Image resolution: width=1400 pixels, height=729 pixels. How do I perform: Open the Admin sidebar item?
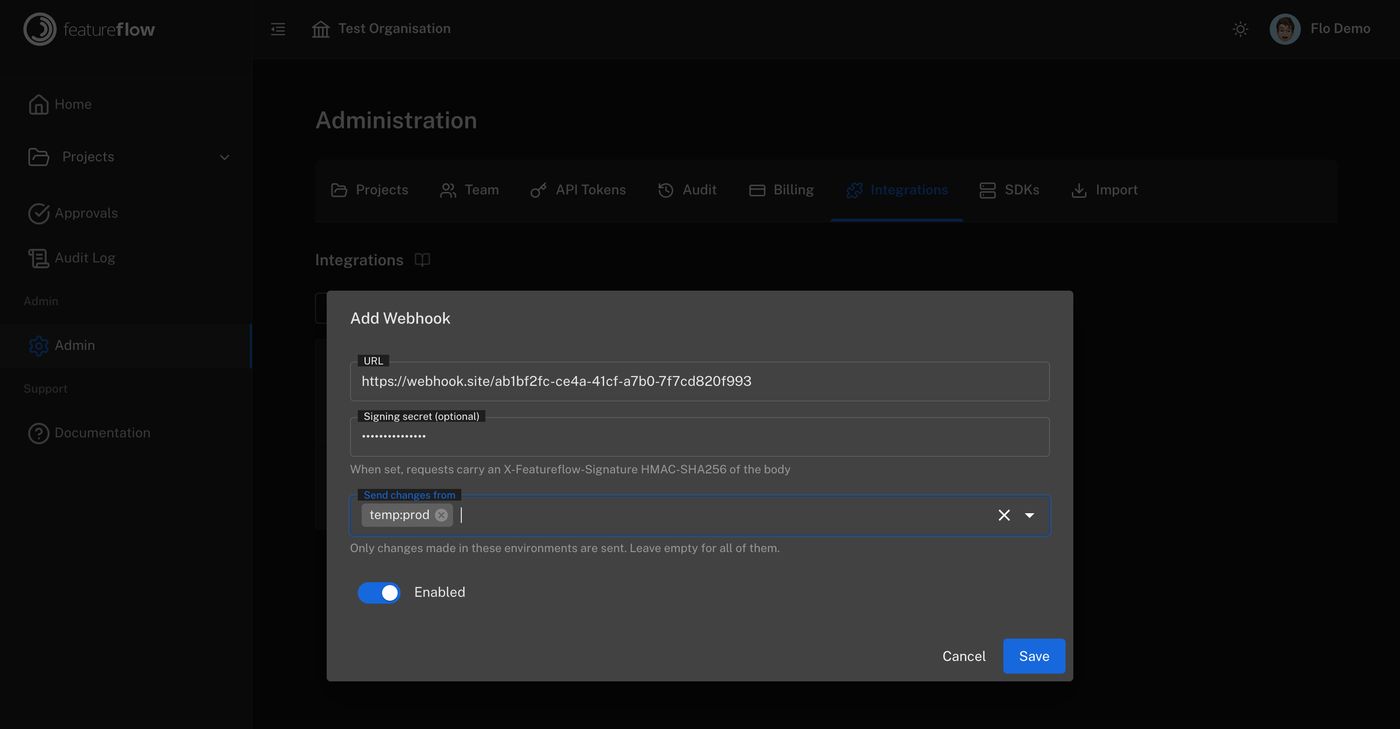coord(126,345)
